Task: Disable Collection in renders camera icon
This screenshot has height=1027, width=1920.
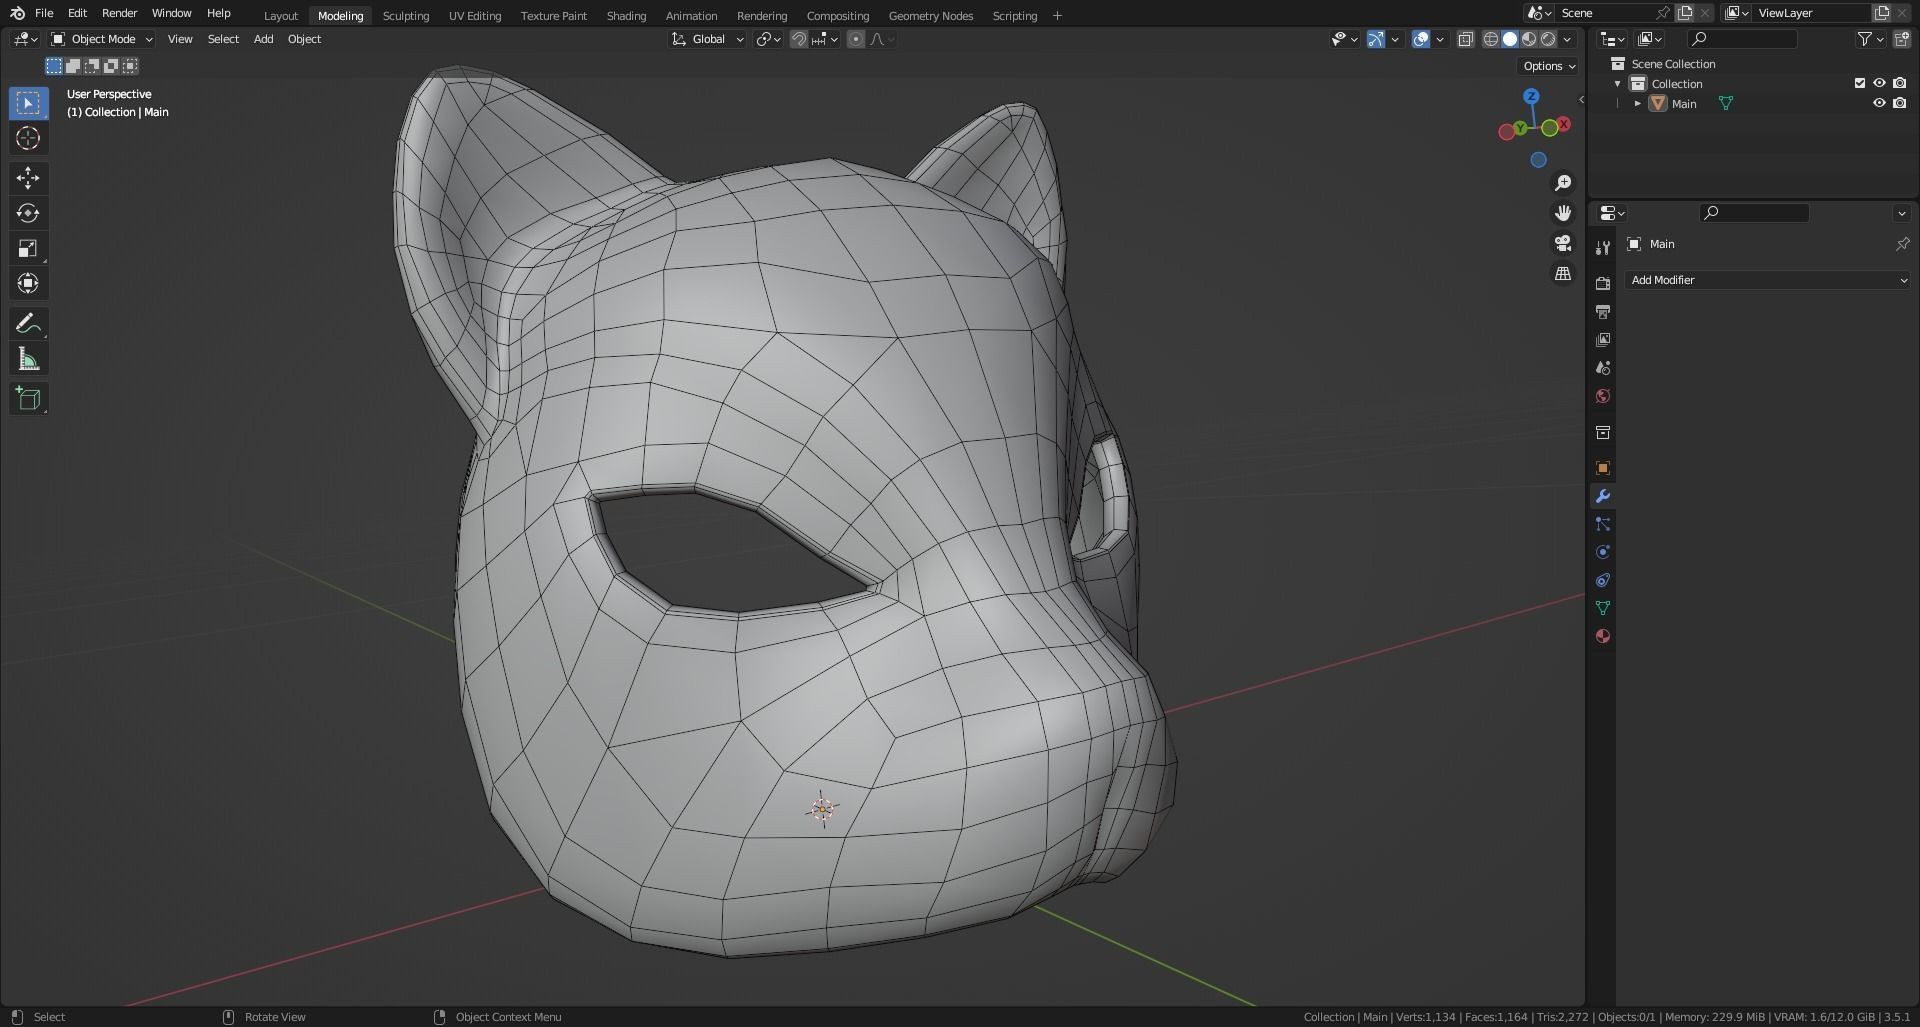Action: pyautogui.click(x=1899, y=83)
